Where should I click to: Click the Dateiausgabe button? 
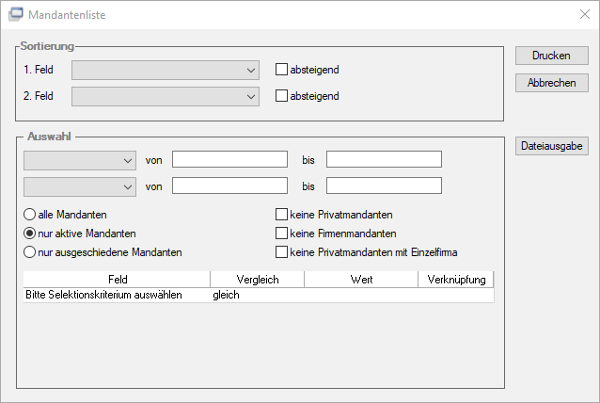(551, 146)
